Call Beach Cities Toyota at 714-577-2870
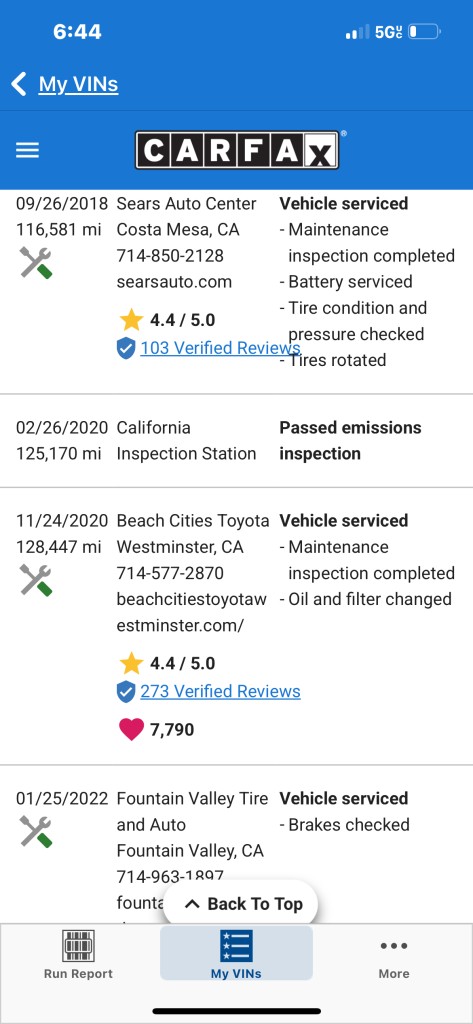Screen dimensions: 473x1024 170,573
